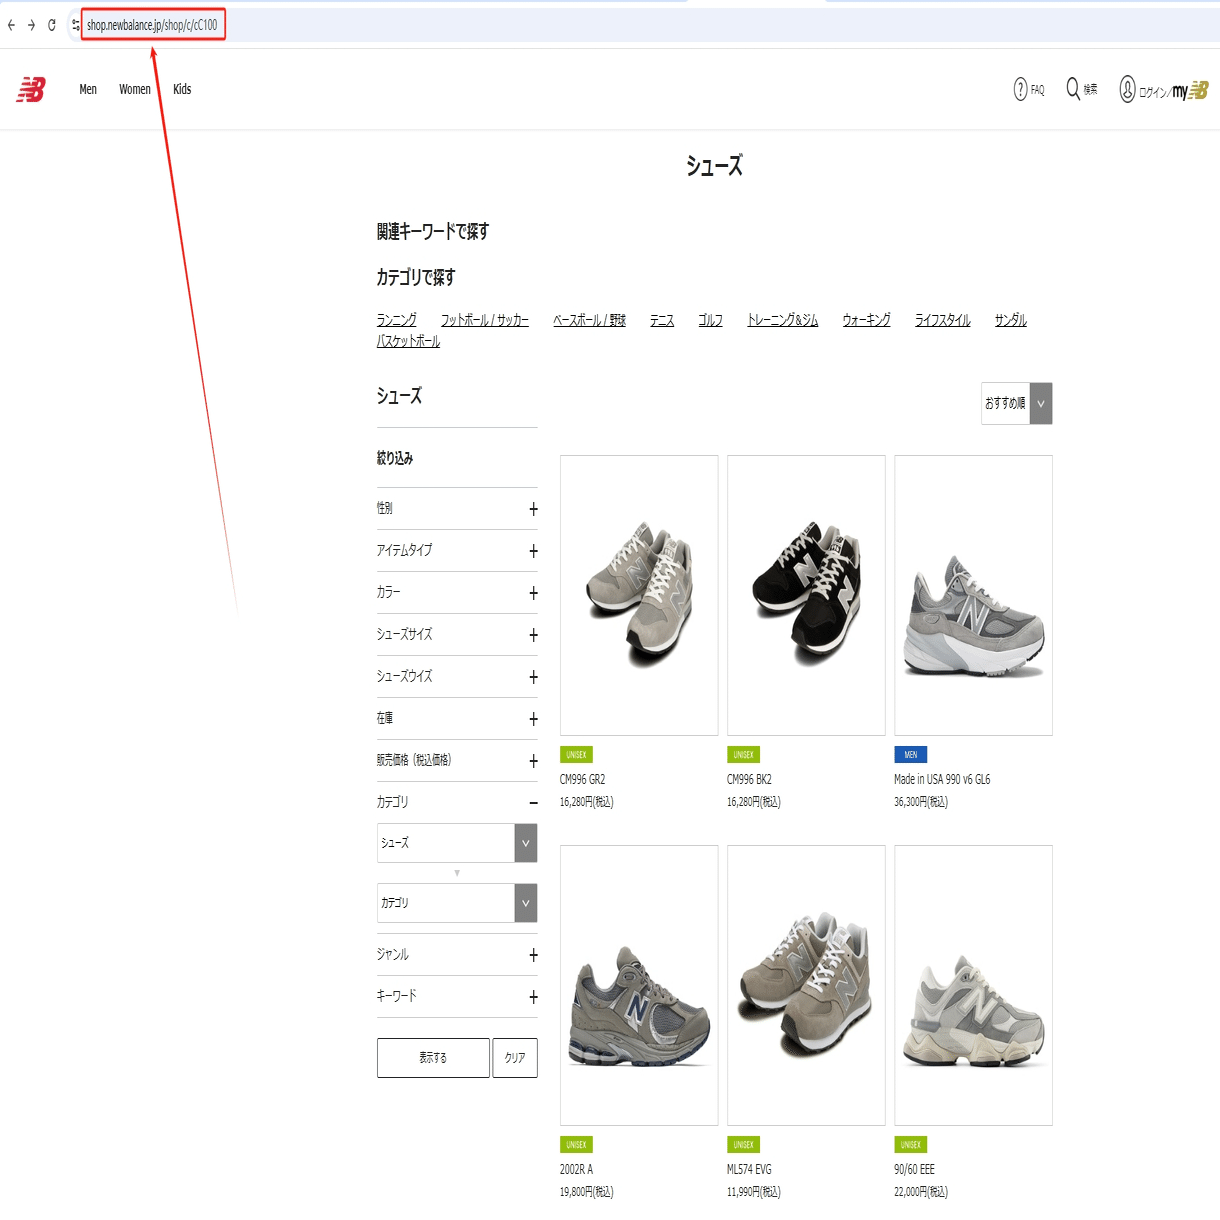Open login account icon
This screenshot has height=1220, width=1220.
[1127, 89]
